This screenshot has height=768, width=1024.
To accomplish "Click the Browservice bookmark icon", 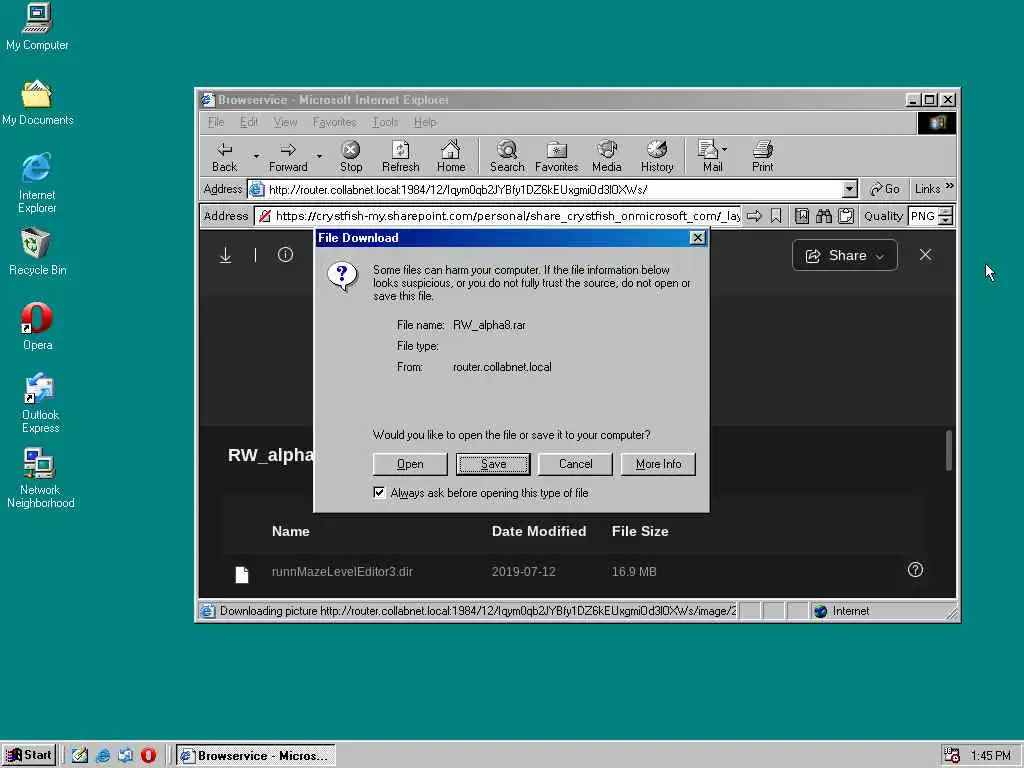I will [776, 216].
